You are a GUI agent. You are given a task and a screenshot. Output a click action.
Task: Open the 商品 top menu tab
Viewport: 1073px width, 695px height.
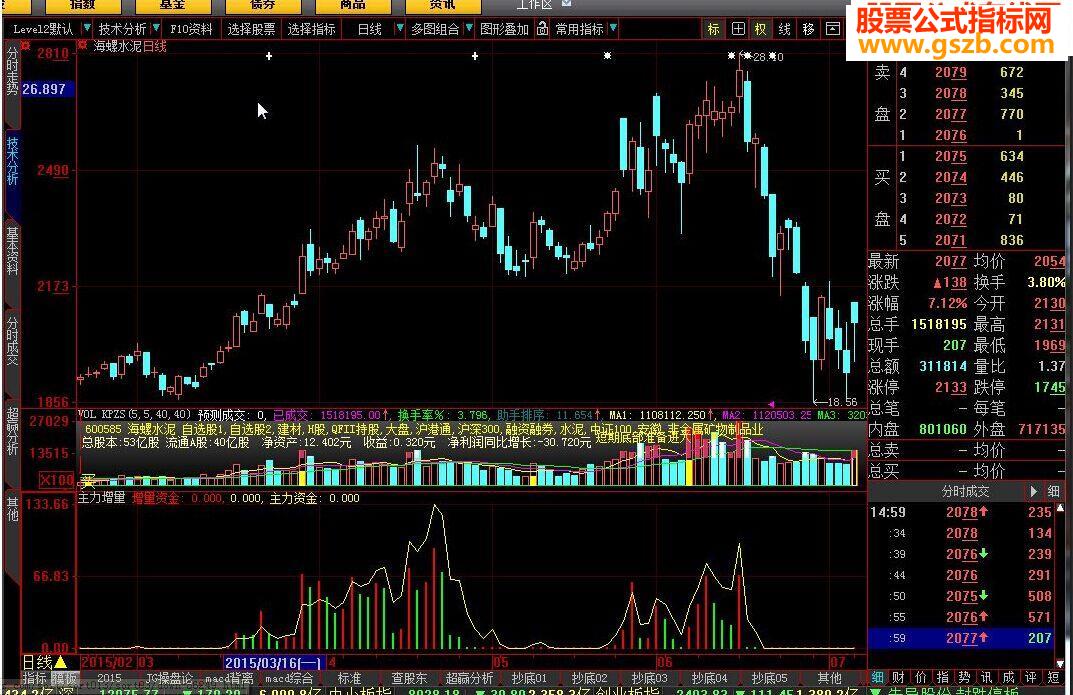pos(353,5)
